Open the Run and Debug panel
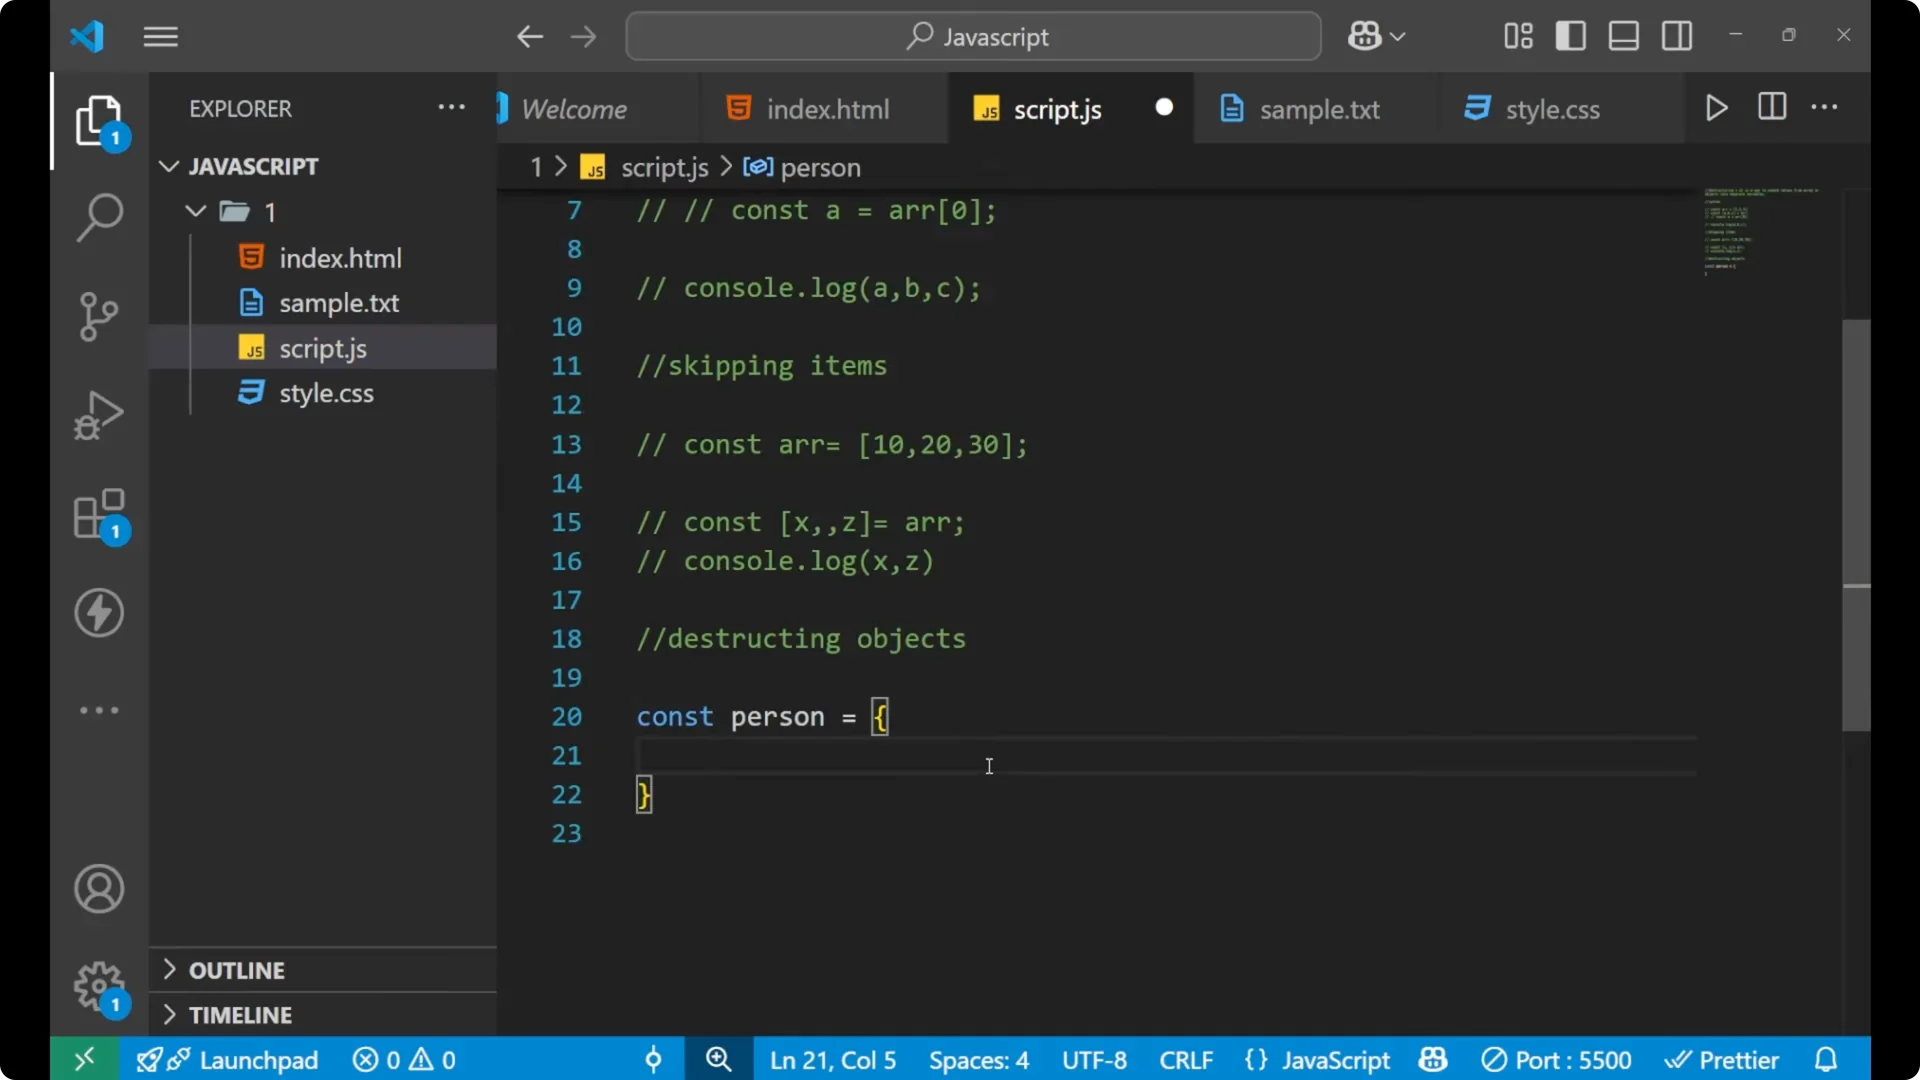 point(99,414)
